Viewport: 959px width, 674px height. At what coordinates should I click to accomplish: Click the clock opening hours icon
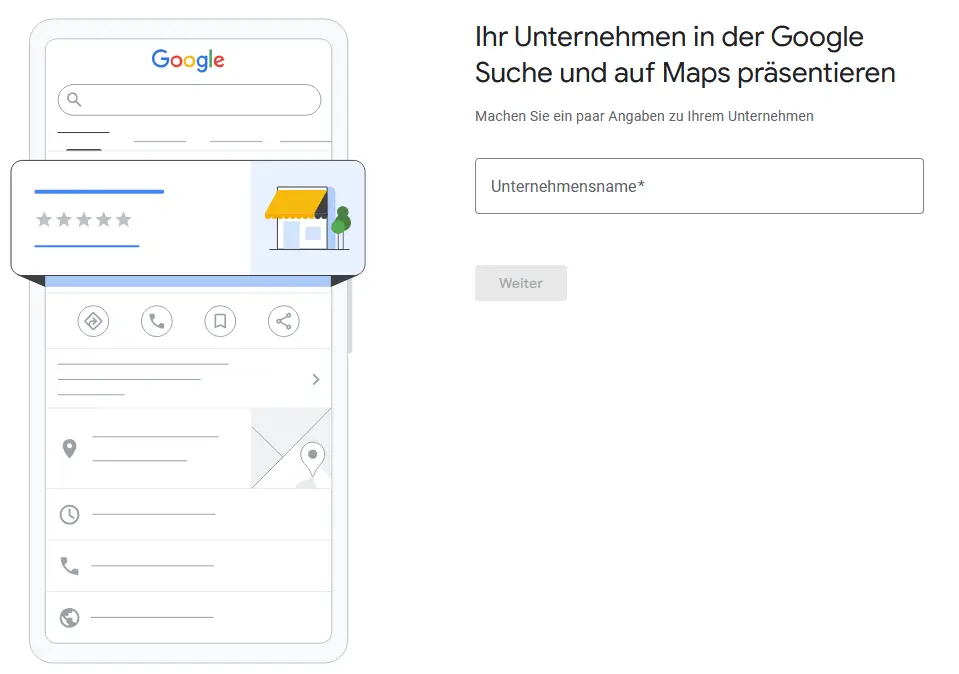click(x=70, y=514)
